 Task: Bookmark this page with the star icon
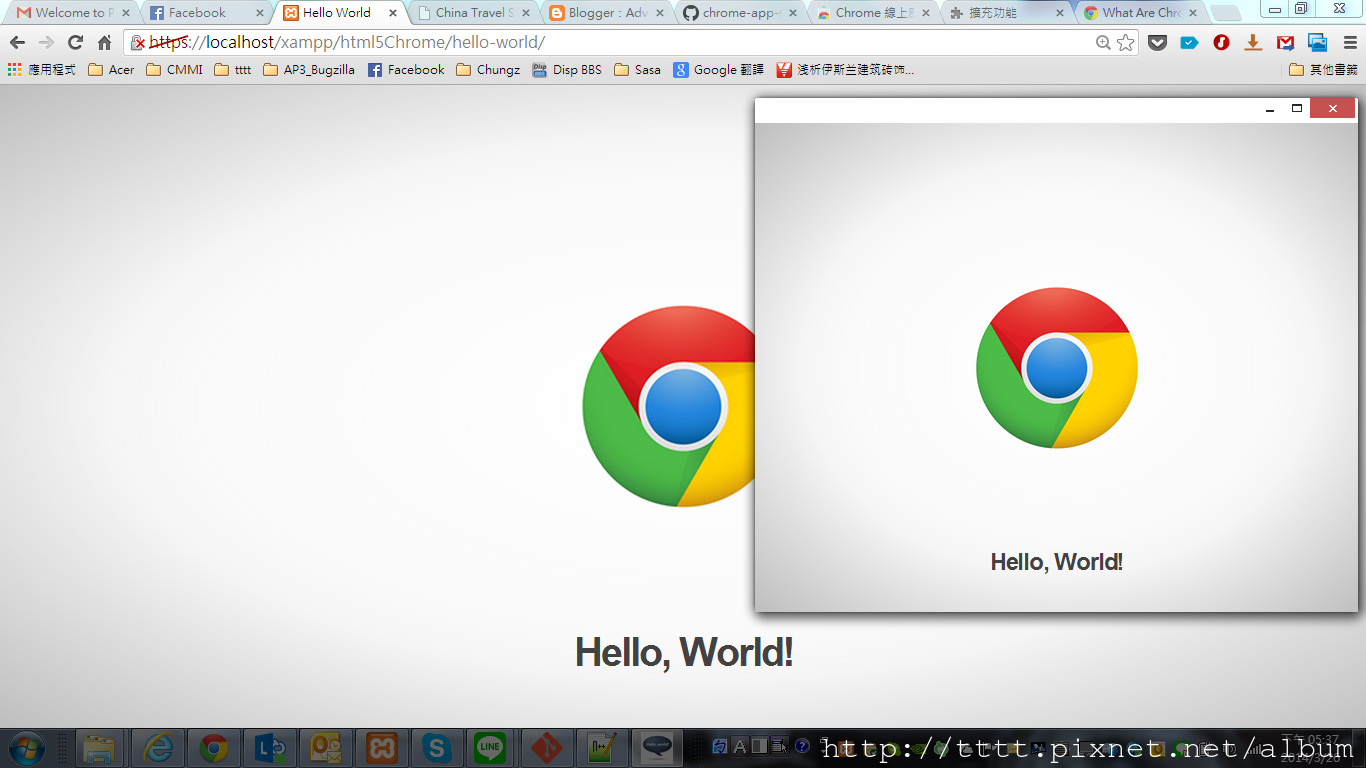click(x=1126, y=43)
